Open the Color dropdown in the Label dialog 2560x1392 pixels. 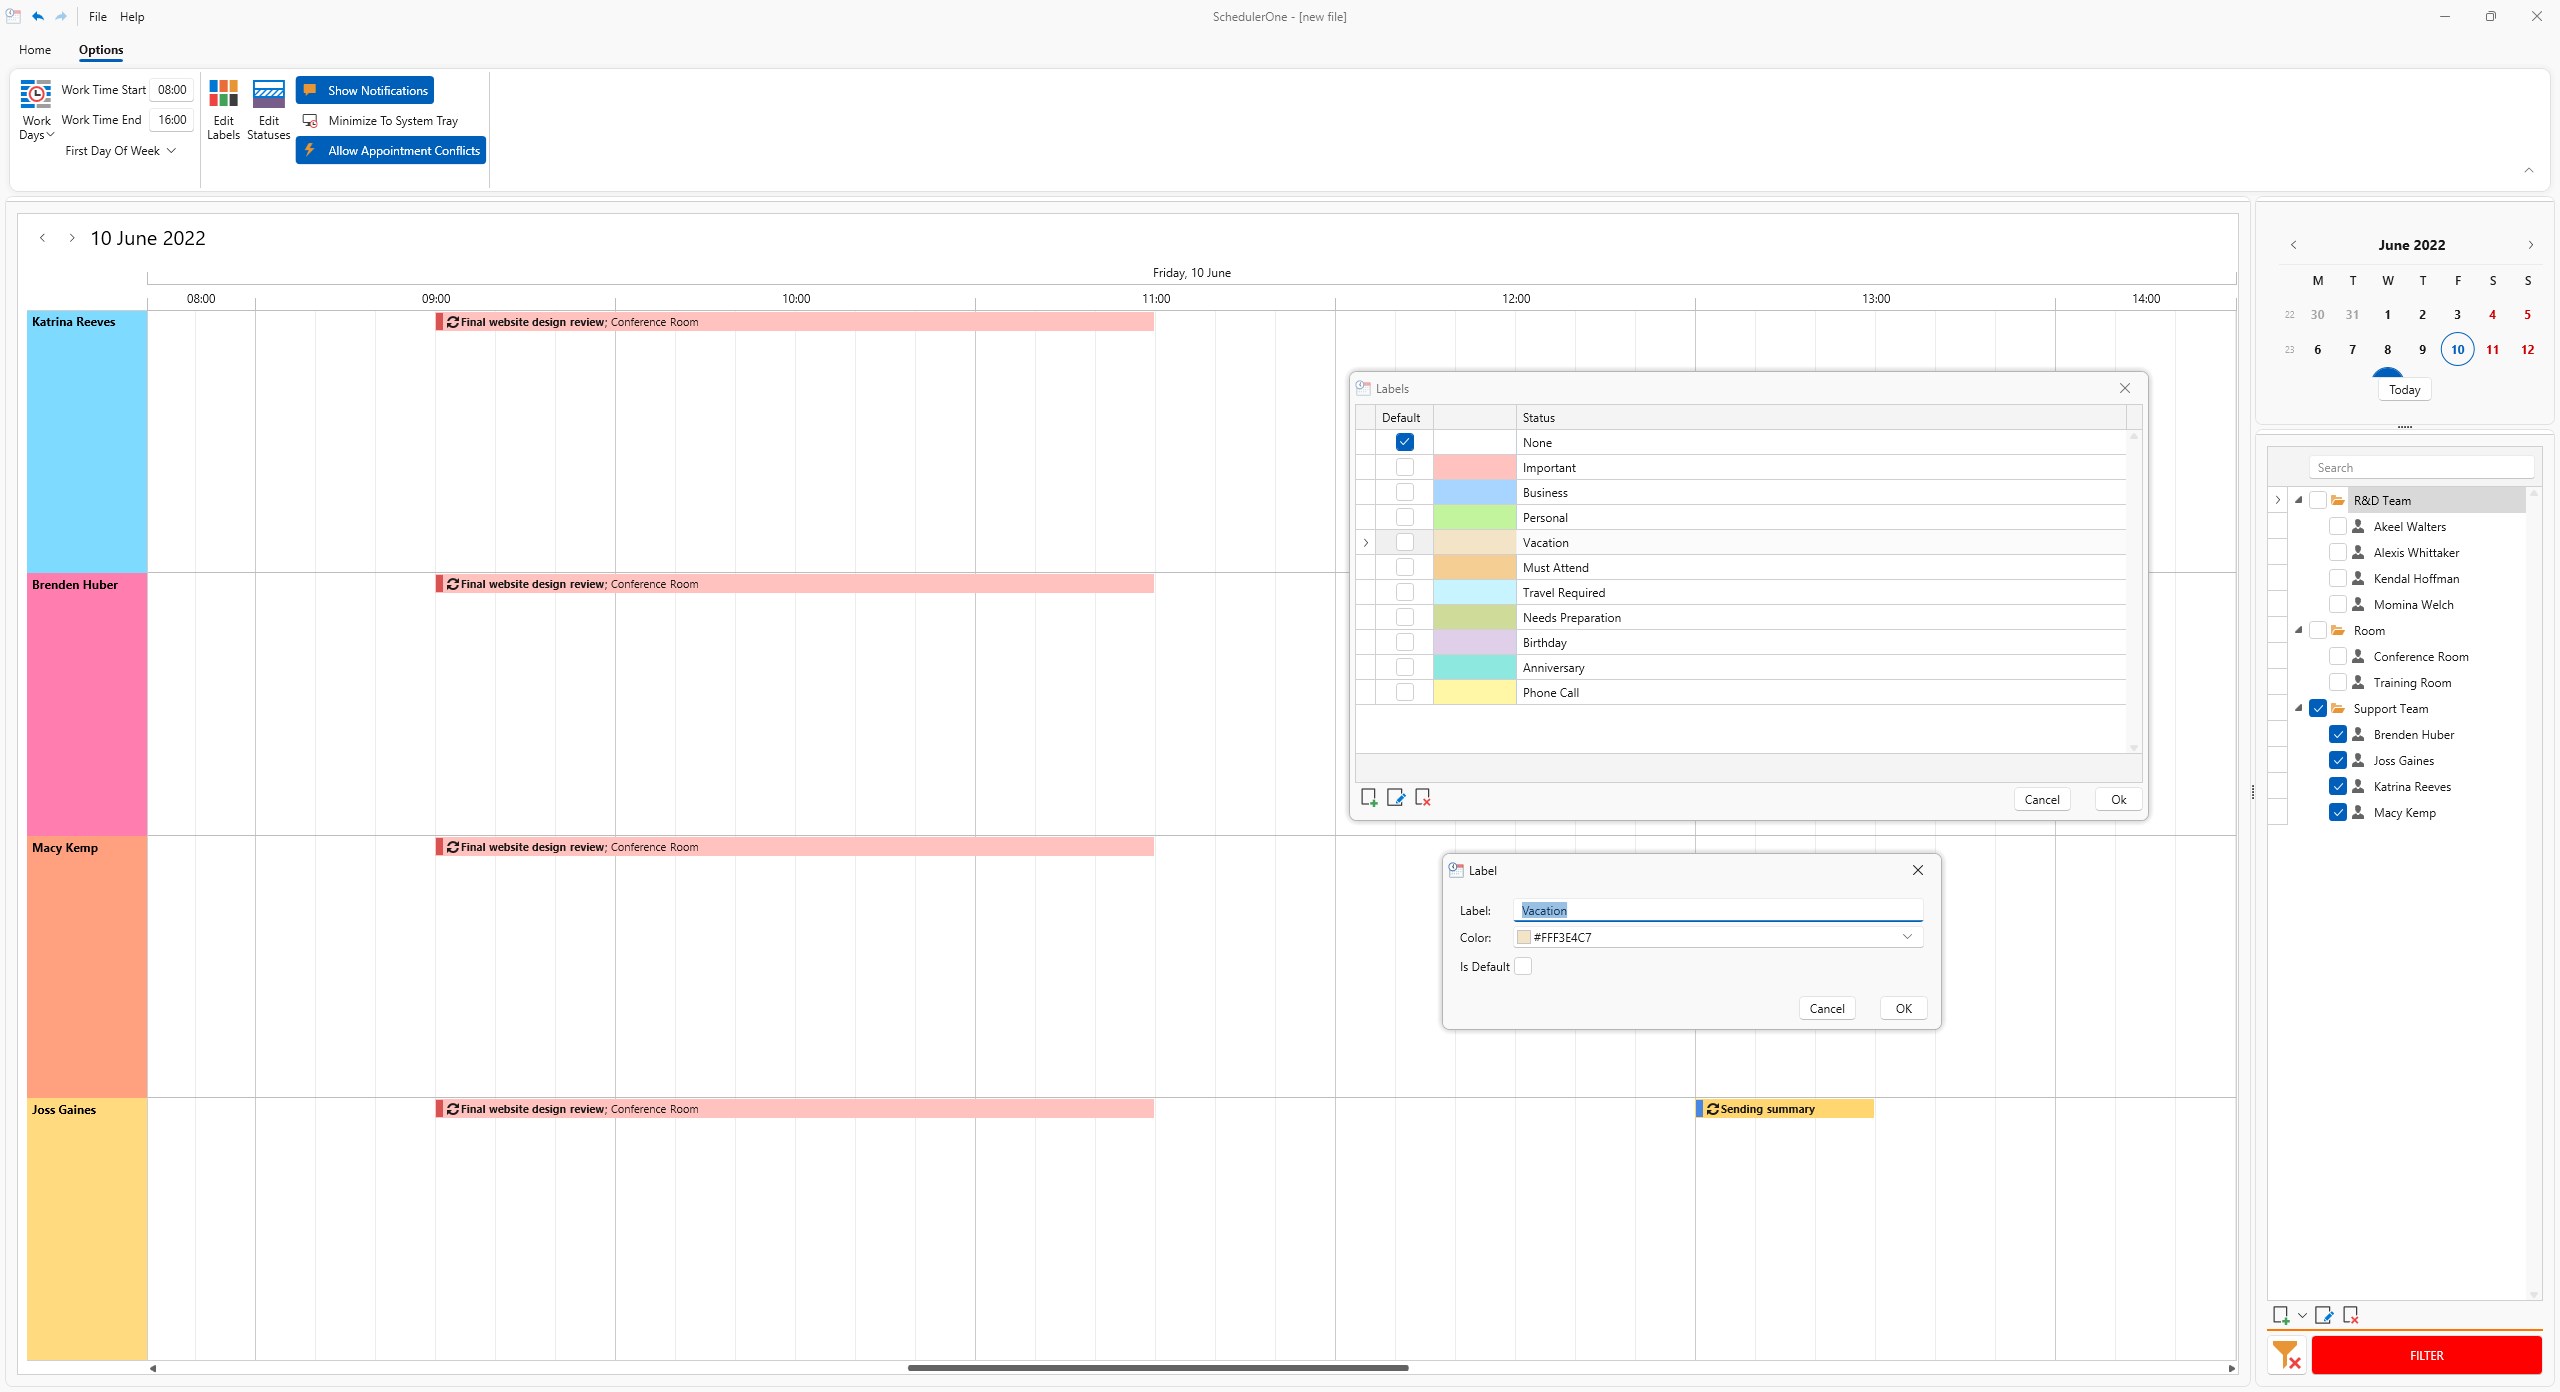tap(1906, 937)
